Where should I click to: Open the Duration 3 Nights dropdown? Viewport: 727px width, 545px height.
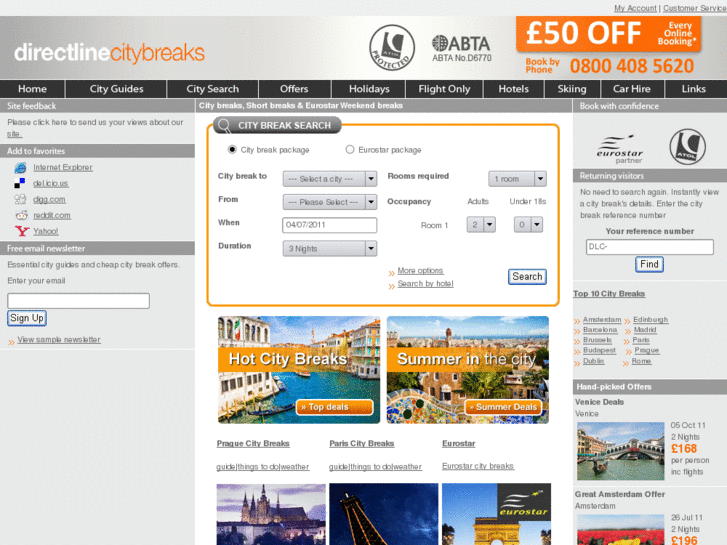[x=330, y=249]
